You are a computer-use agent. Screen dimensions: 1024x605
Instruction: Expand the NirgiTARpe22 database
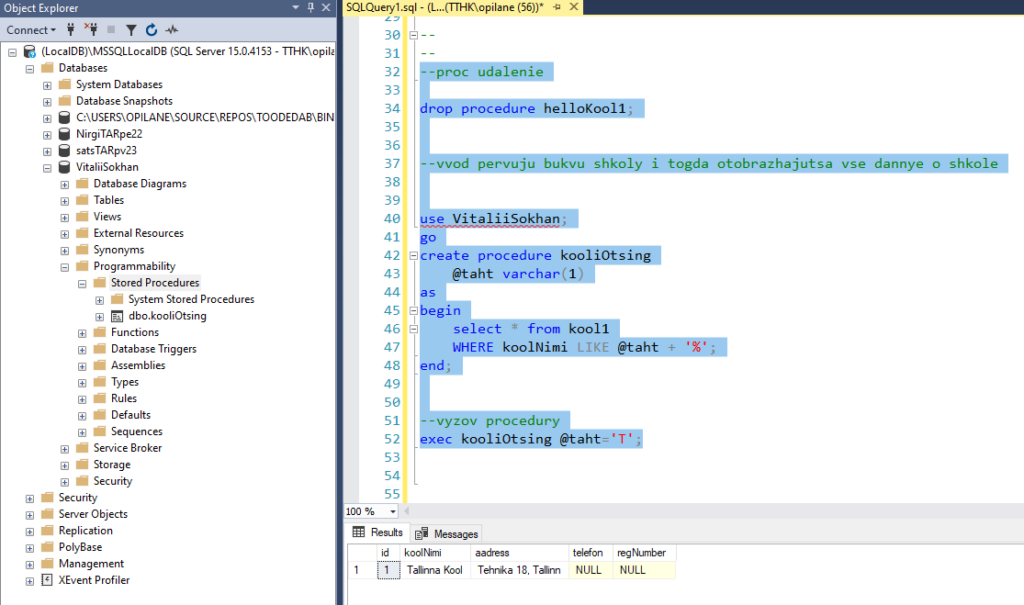[x=47, y=135]
